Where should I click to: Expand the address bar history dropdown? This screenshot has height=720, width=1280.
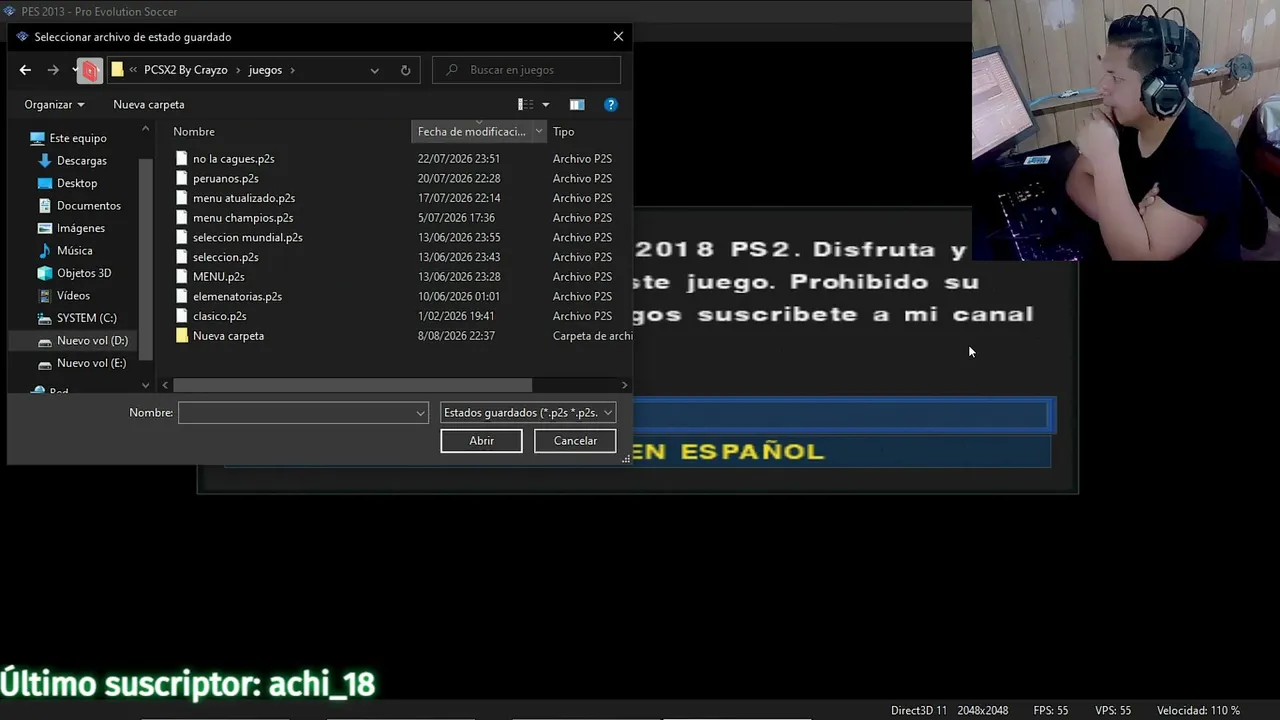click(x=374, y=70)
